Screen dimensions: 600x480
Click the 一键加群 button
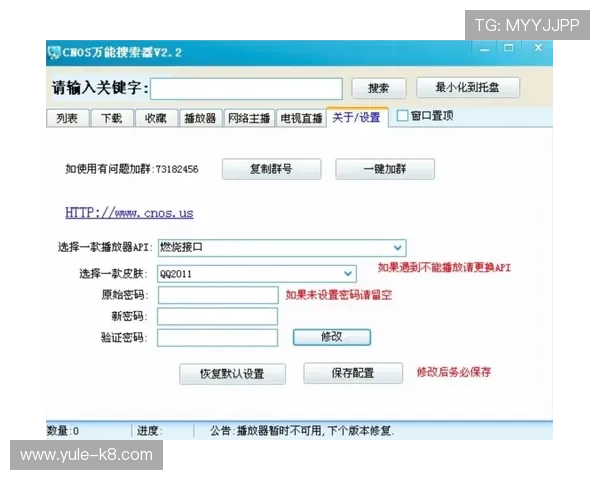(385, 169)
